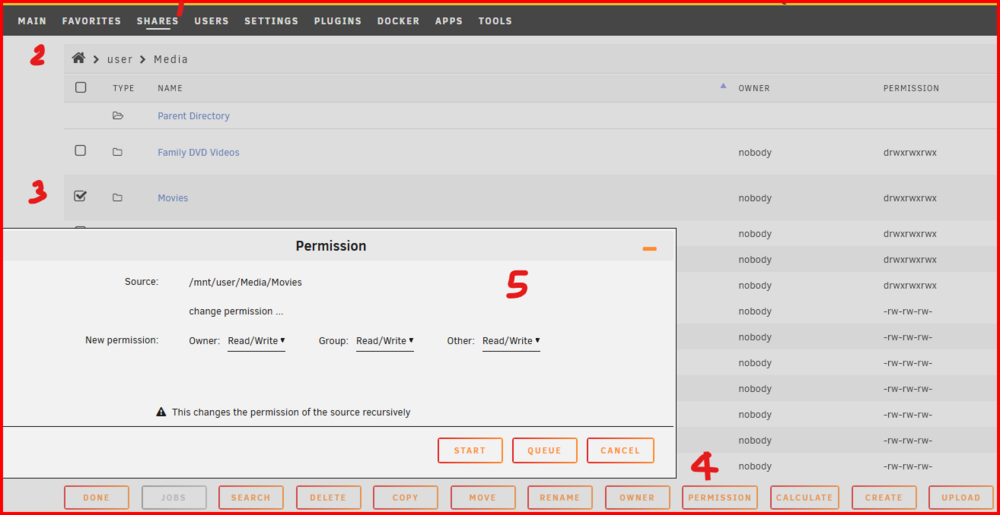Click 'user' in the breadcrumb path
This screenshot has height=515, width=1000.
[120, 59]
